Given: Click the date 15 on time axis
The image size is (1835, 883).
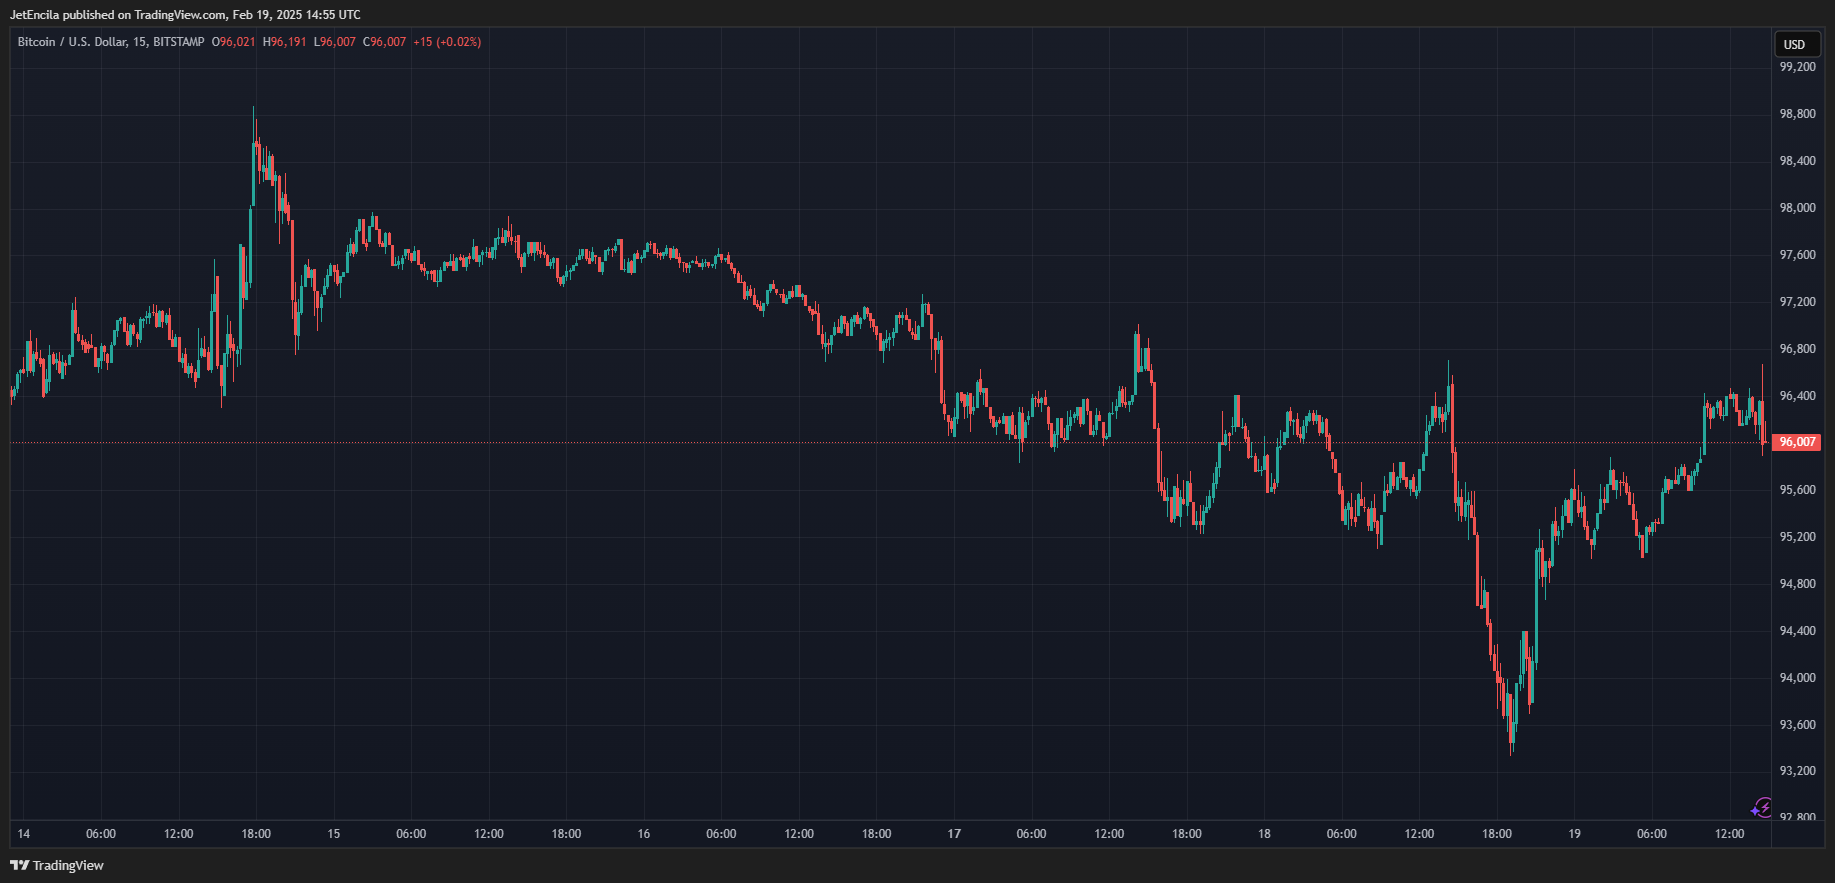Looking at the screenshot, I should click(334, 834).
